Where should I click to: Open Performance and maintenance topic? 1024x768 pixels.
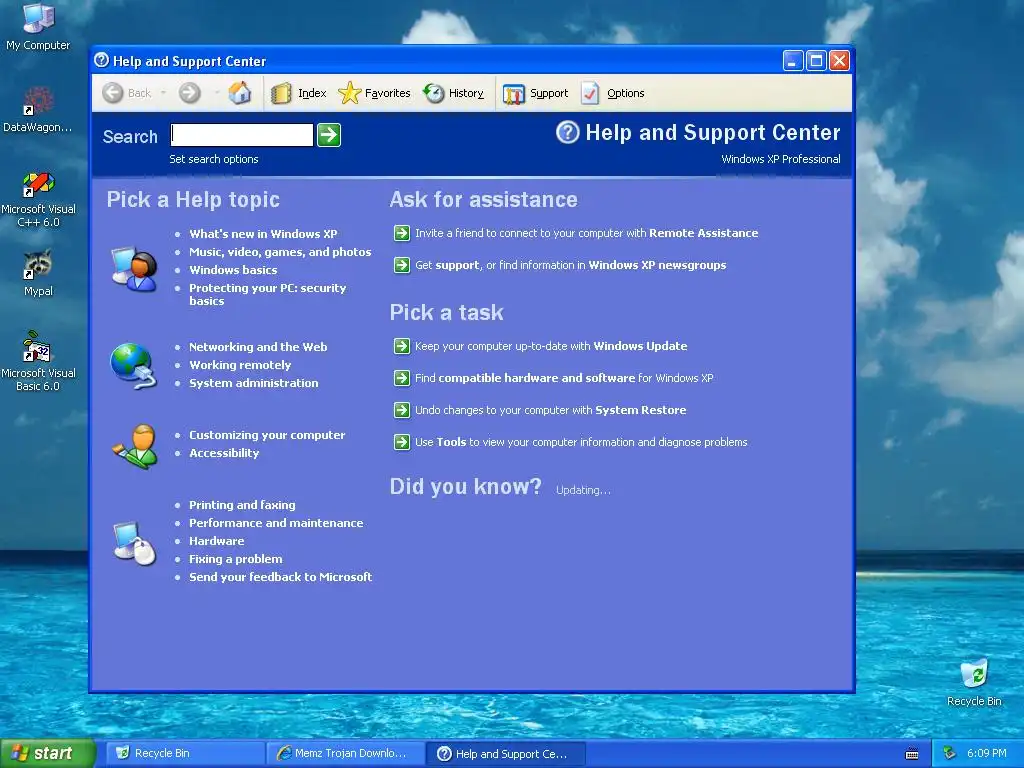(x=276, y=523)
